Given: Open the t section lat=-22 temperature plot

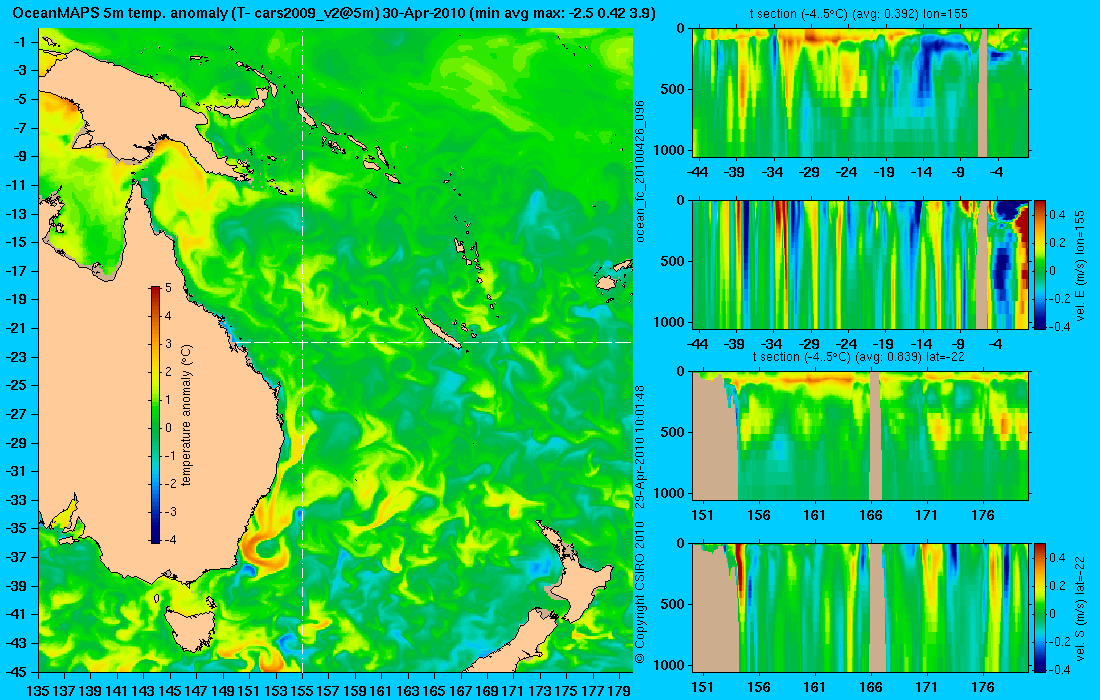Looking at the screenshot, I should coord(860,436).
